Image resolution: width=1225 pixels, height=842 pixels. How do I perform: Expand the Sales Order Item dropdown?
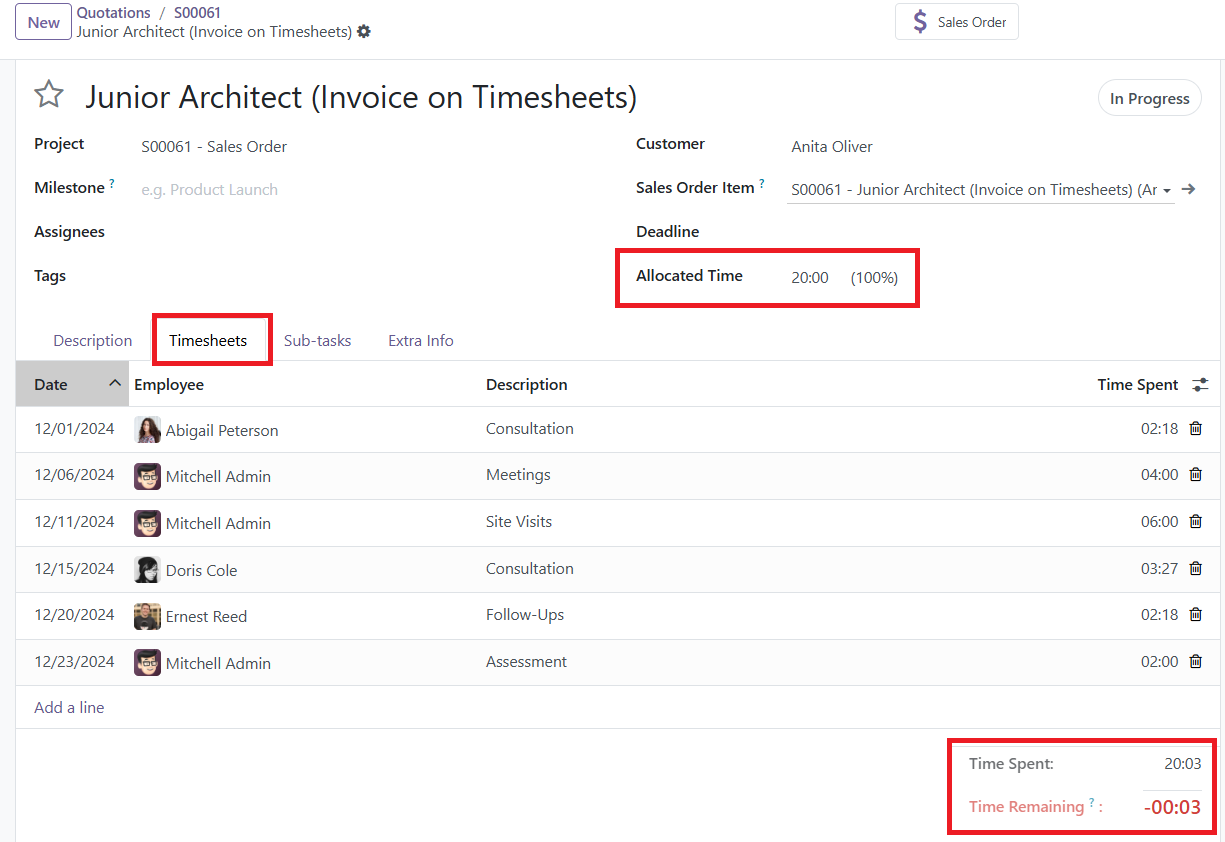[1167, 191]
